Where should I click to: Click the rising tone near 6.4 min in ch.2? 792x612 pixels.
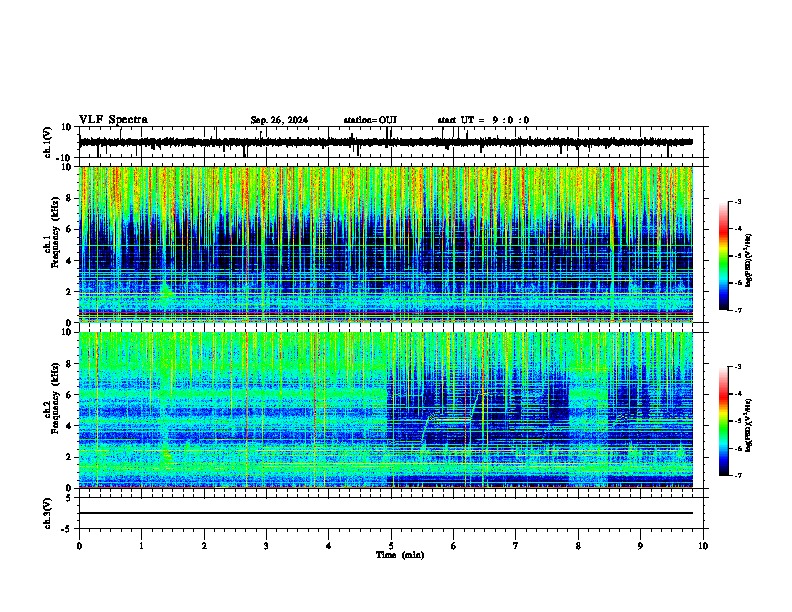tap(475, 406)
